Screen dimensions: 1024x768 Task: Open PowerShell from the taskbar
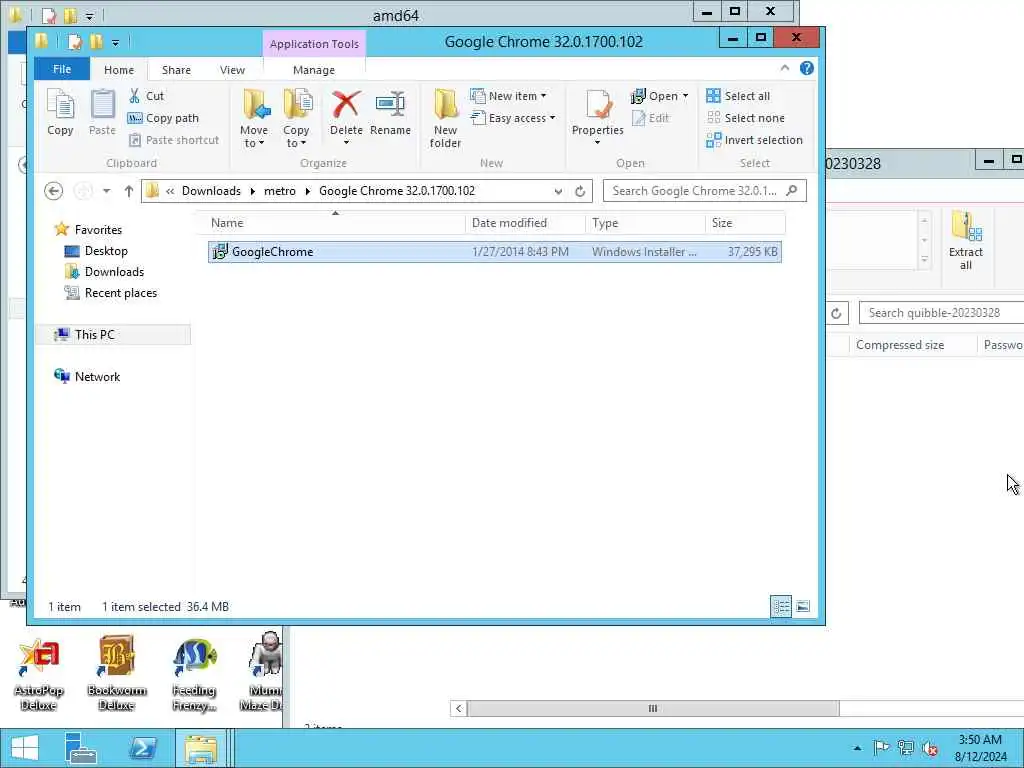[x=143, y=748]
